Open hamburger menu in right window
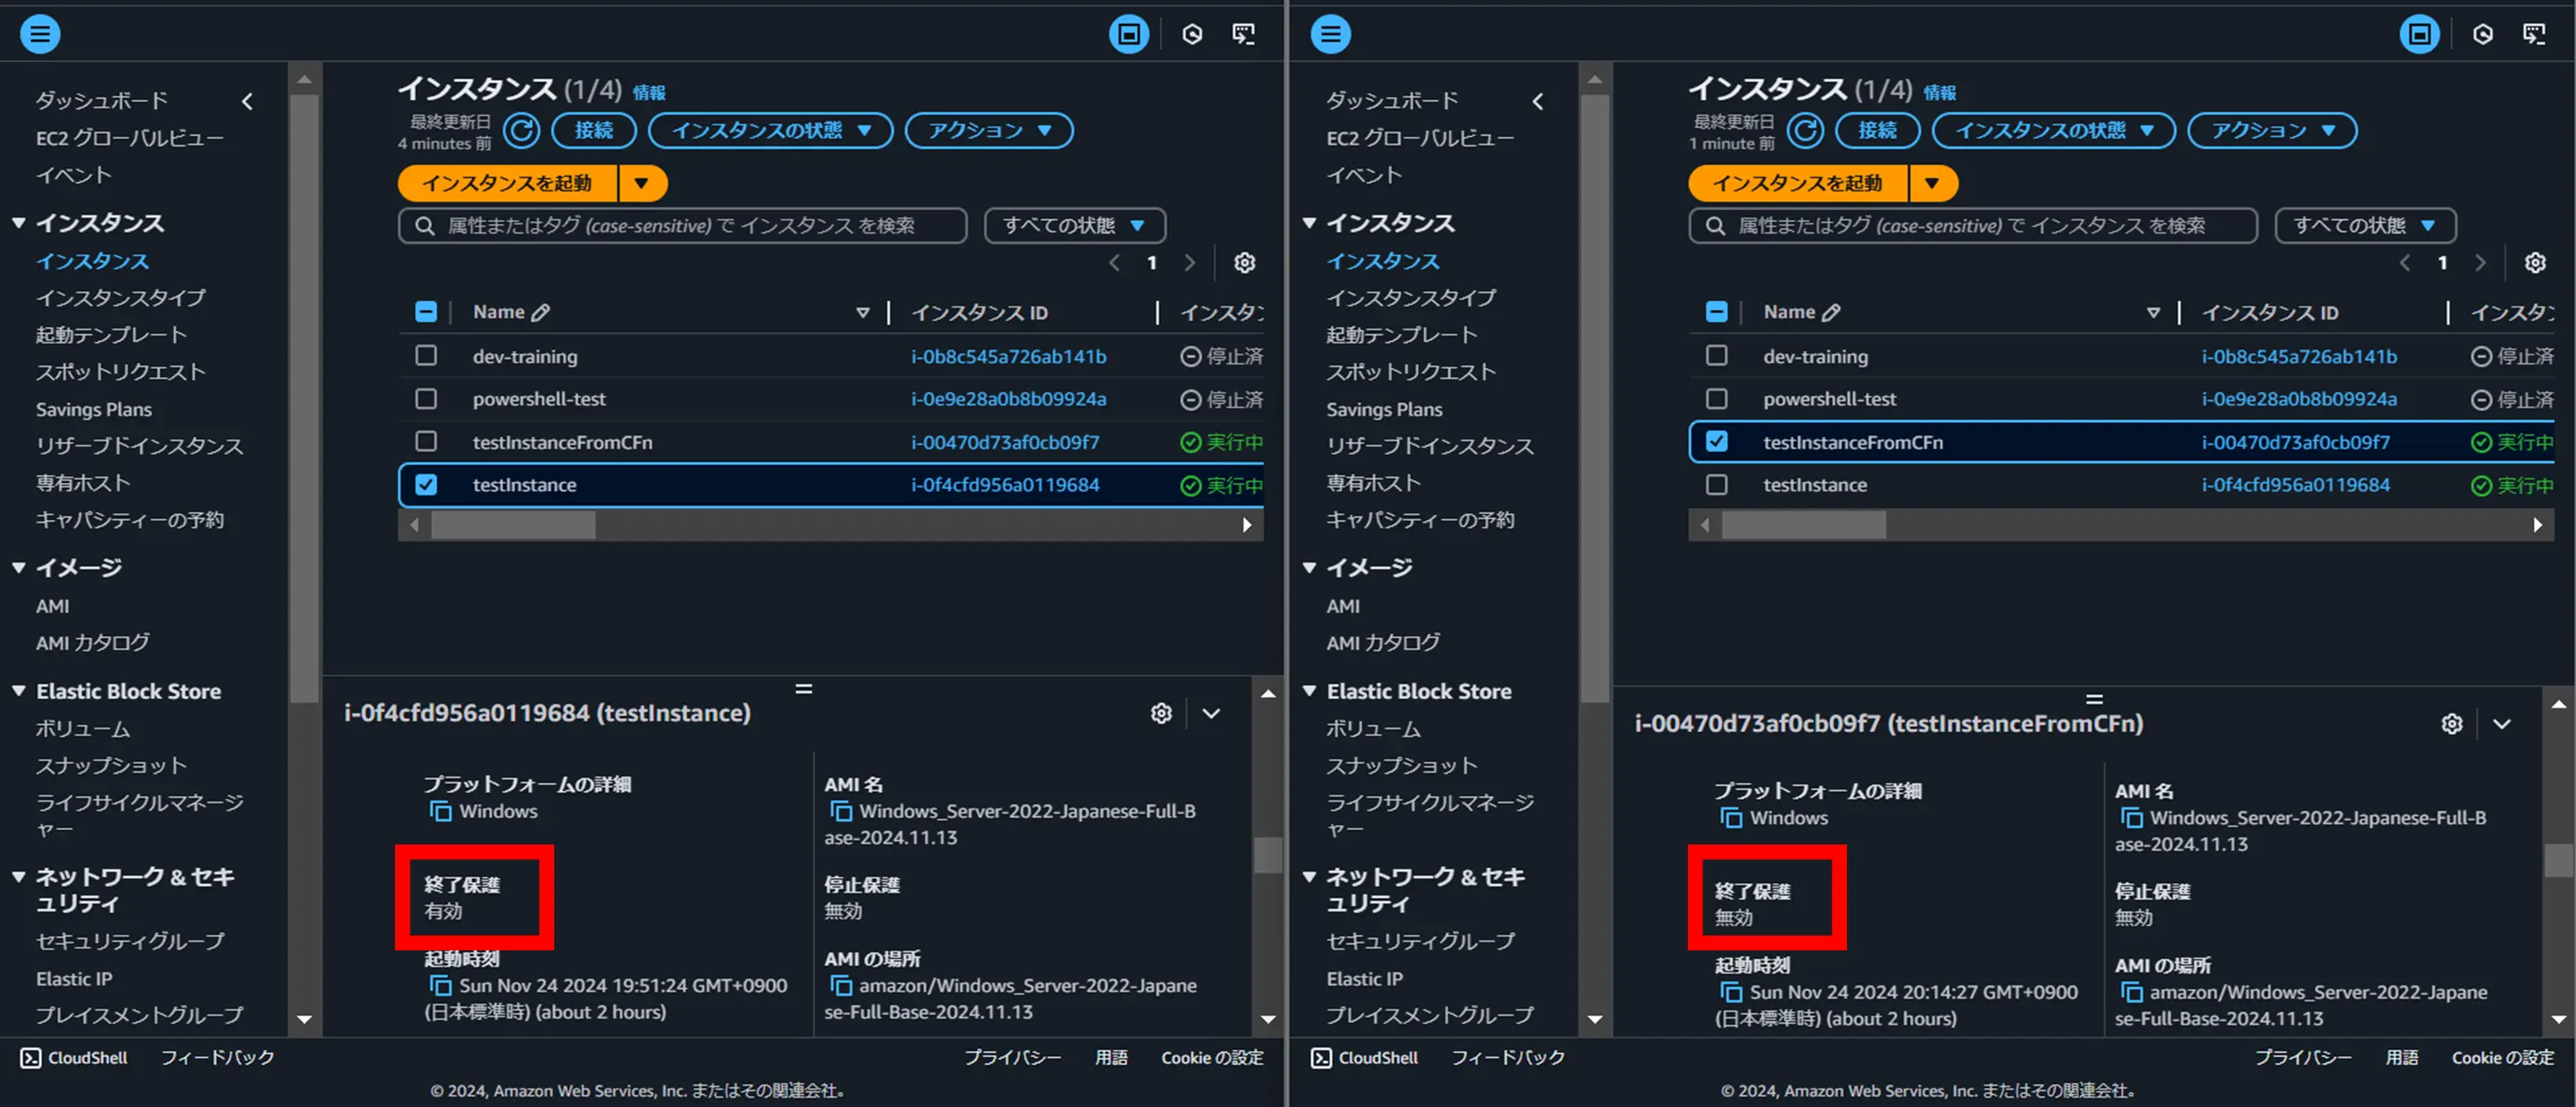 (1330, 34)
